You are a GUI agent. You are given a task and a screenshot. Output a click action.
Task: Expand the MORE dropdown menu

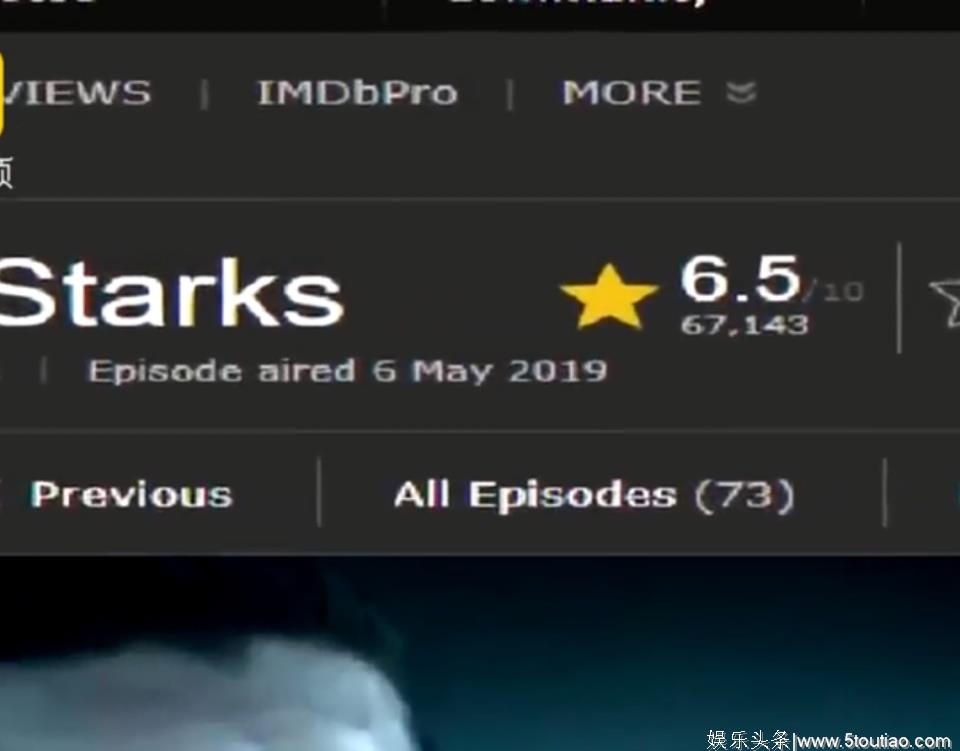(659, 93)
